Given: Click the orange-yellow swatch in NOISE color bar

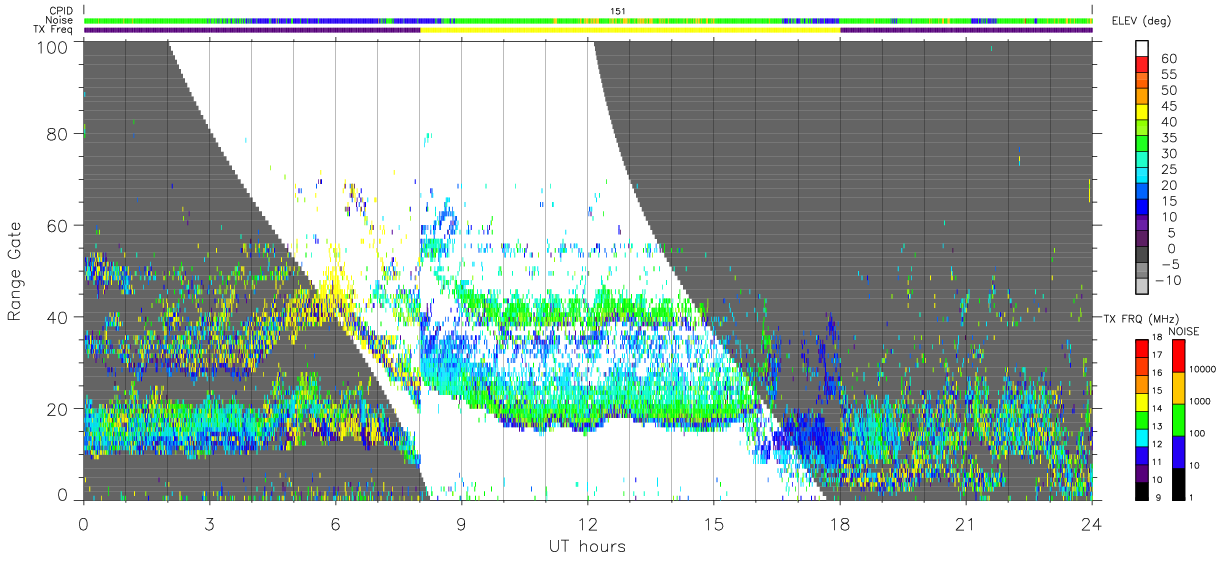Looking at the screenshot, I should (x=1180, y=388).
